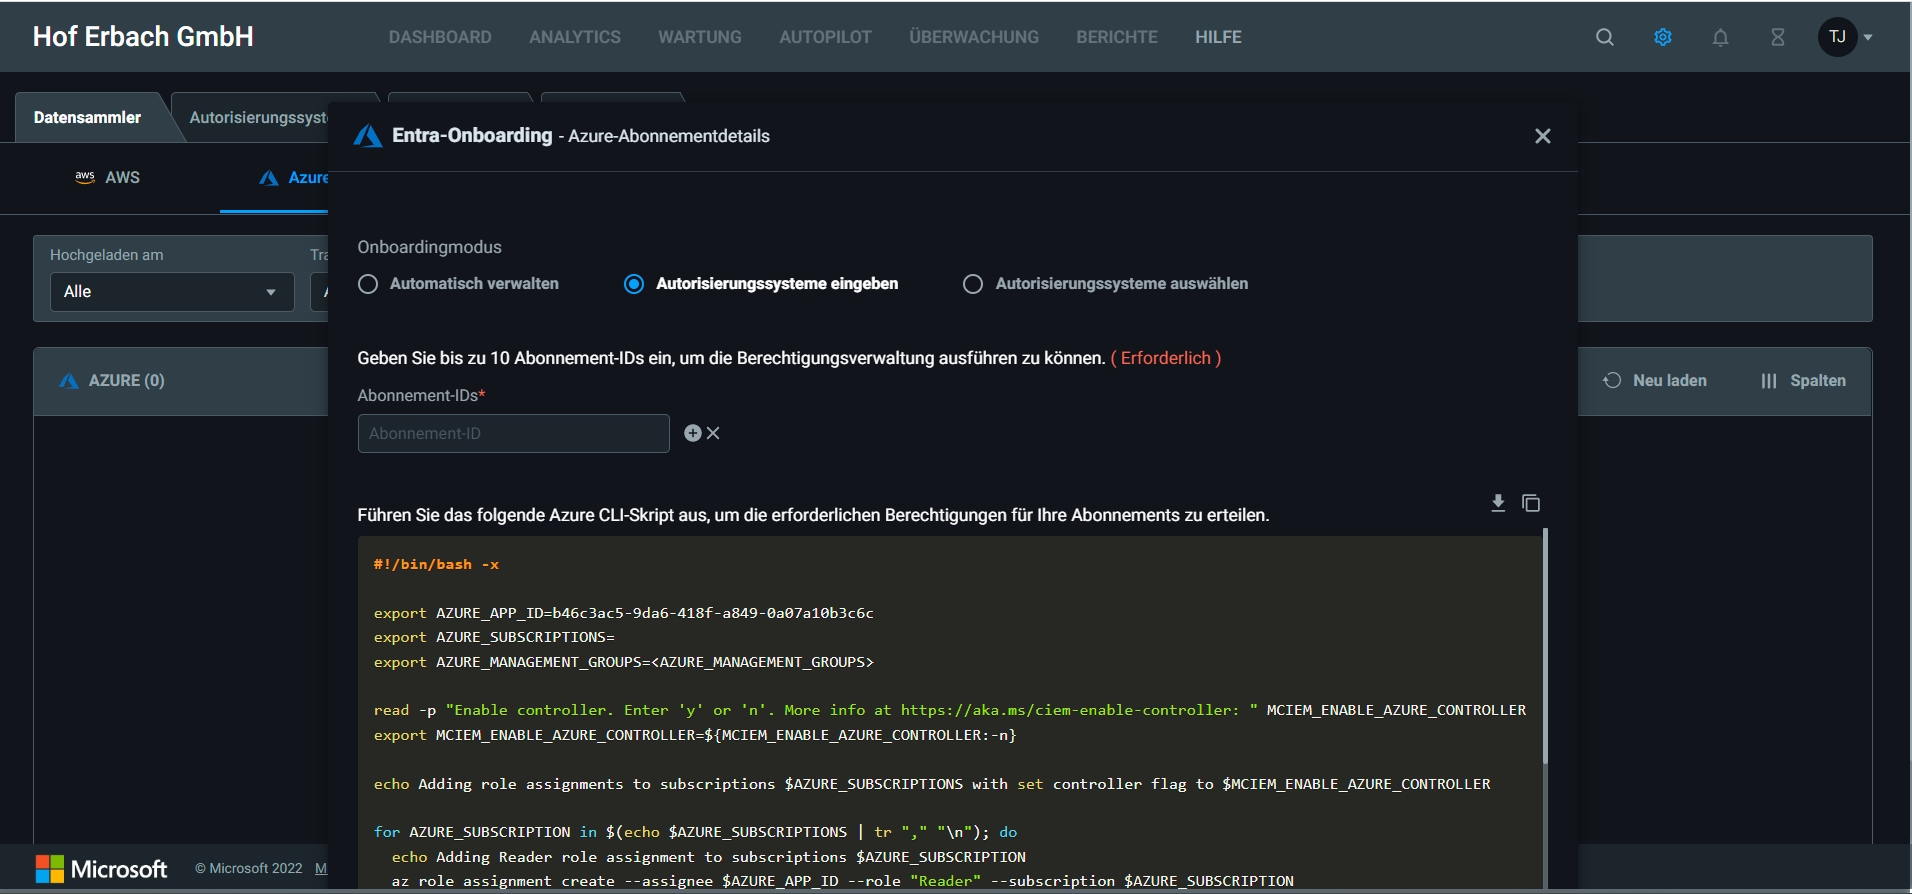Click the Microsoft logo in footer
This screenshot has width=1912, height=894.
tap(102, 869)
